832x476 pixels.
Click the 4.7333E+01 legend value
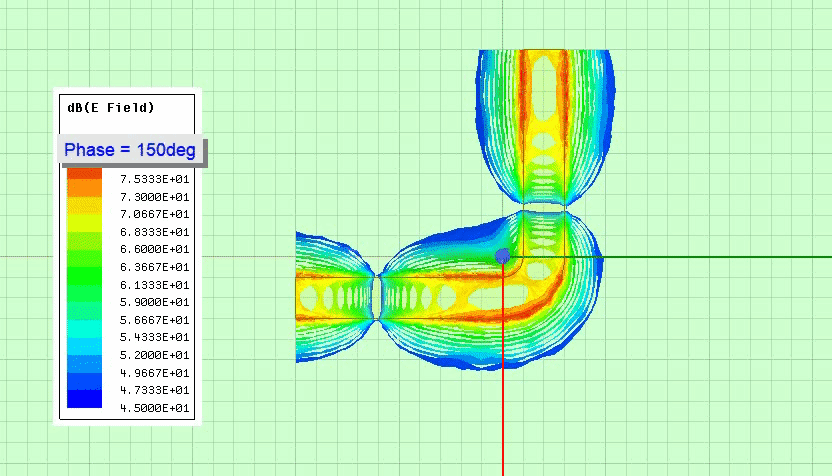coord(154,390)
